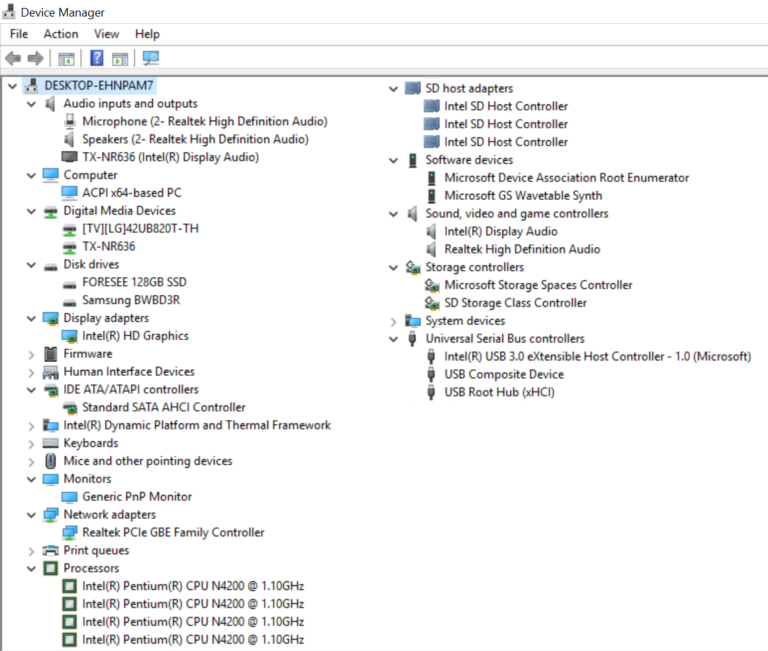Select Samsung BWBD3R disk
Viewport: 768px width, 651px height.
pos(131,300)
